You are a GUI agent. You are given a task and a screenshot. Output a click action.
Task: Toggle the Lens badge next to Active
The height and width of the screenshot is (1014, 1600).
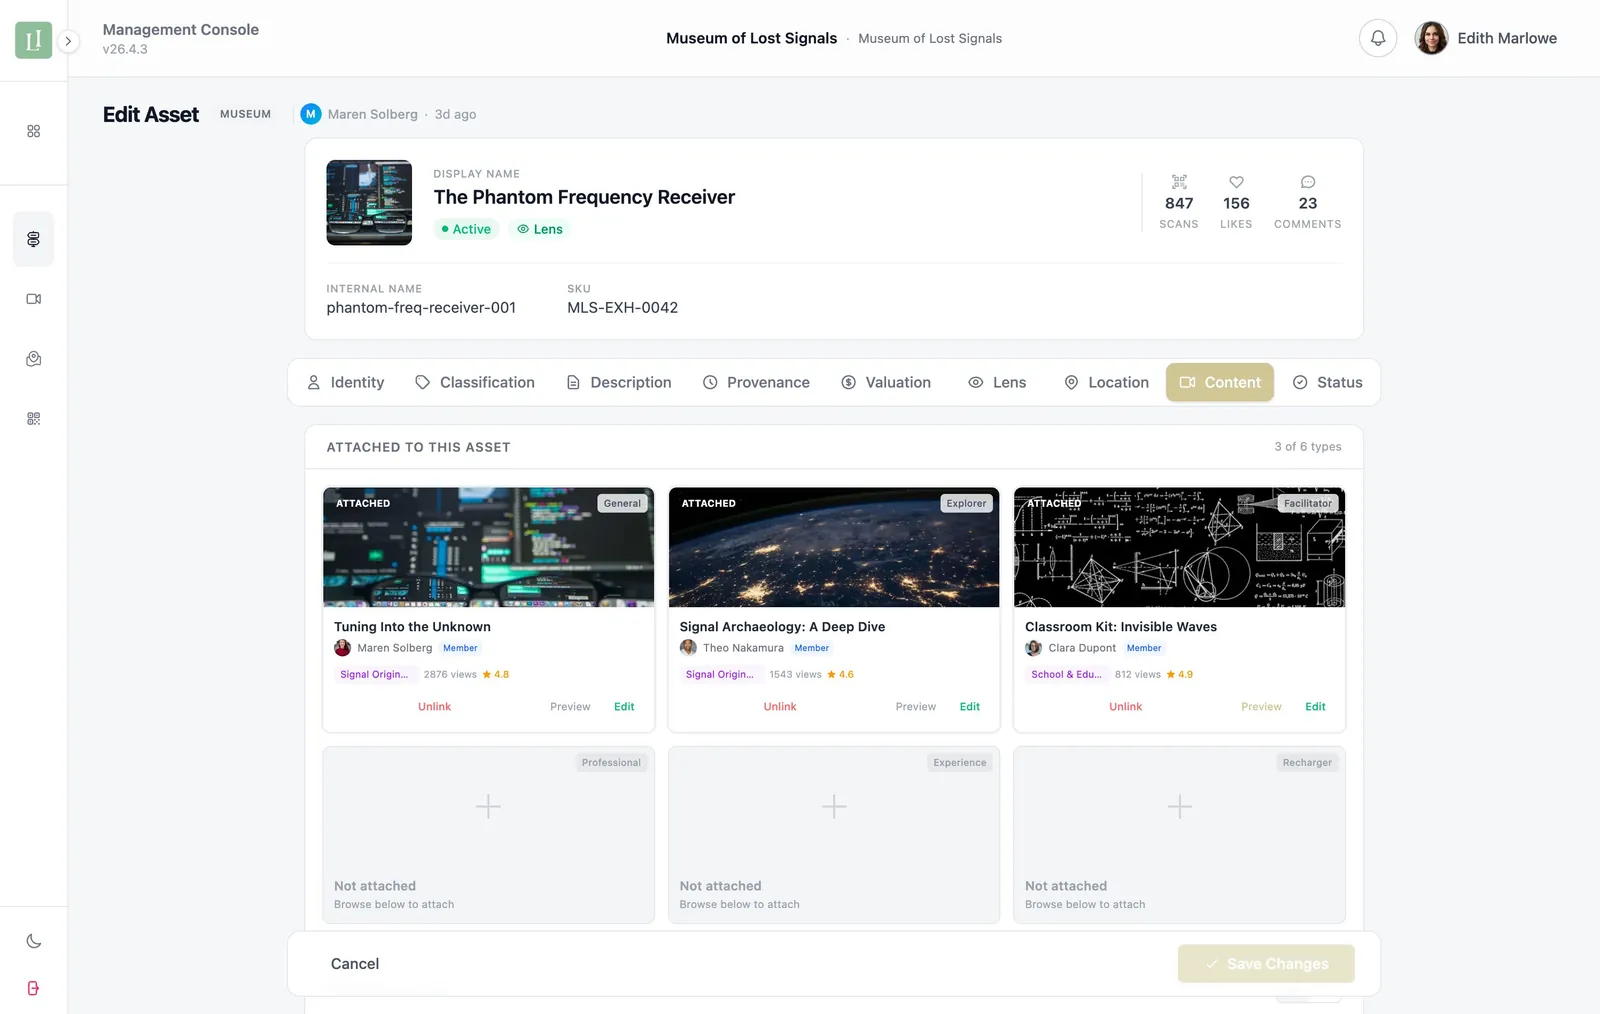coord(539,229)
